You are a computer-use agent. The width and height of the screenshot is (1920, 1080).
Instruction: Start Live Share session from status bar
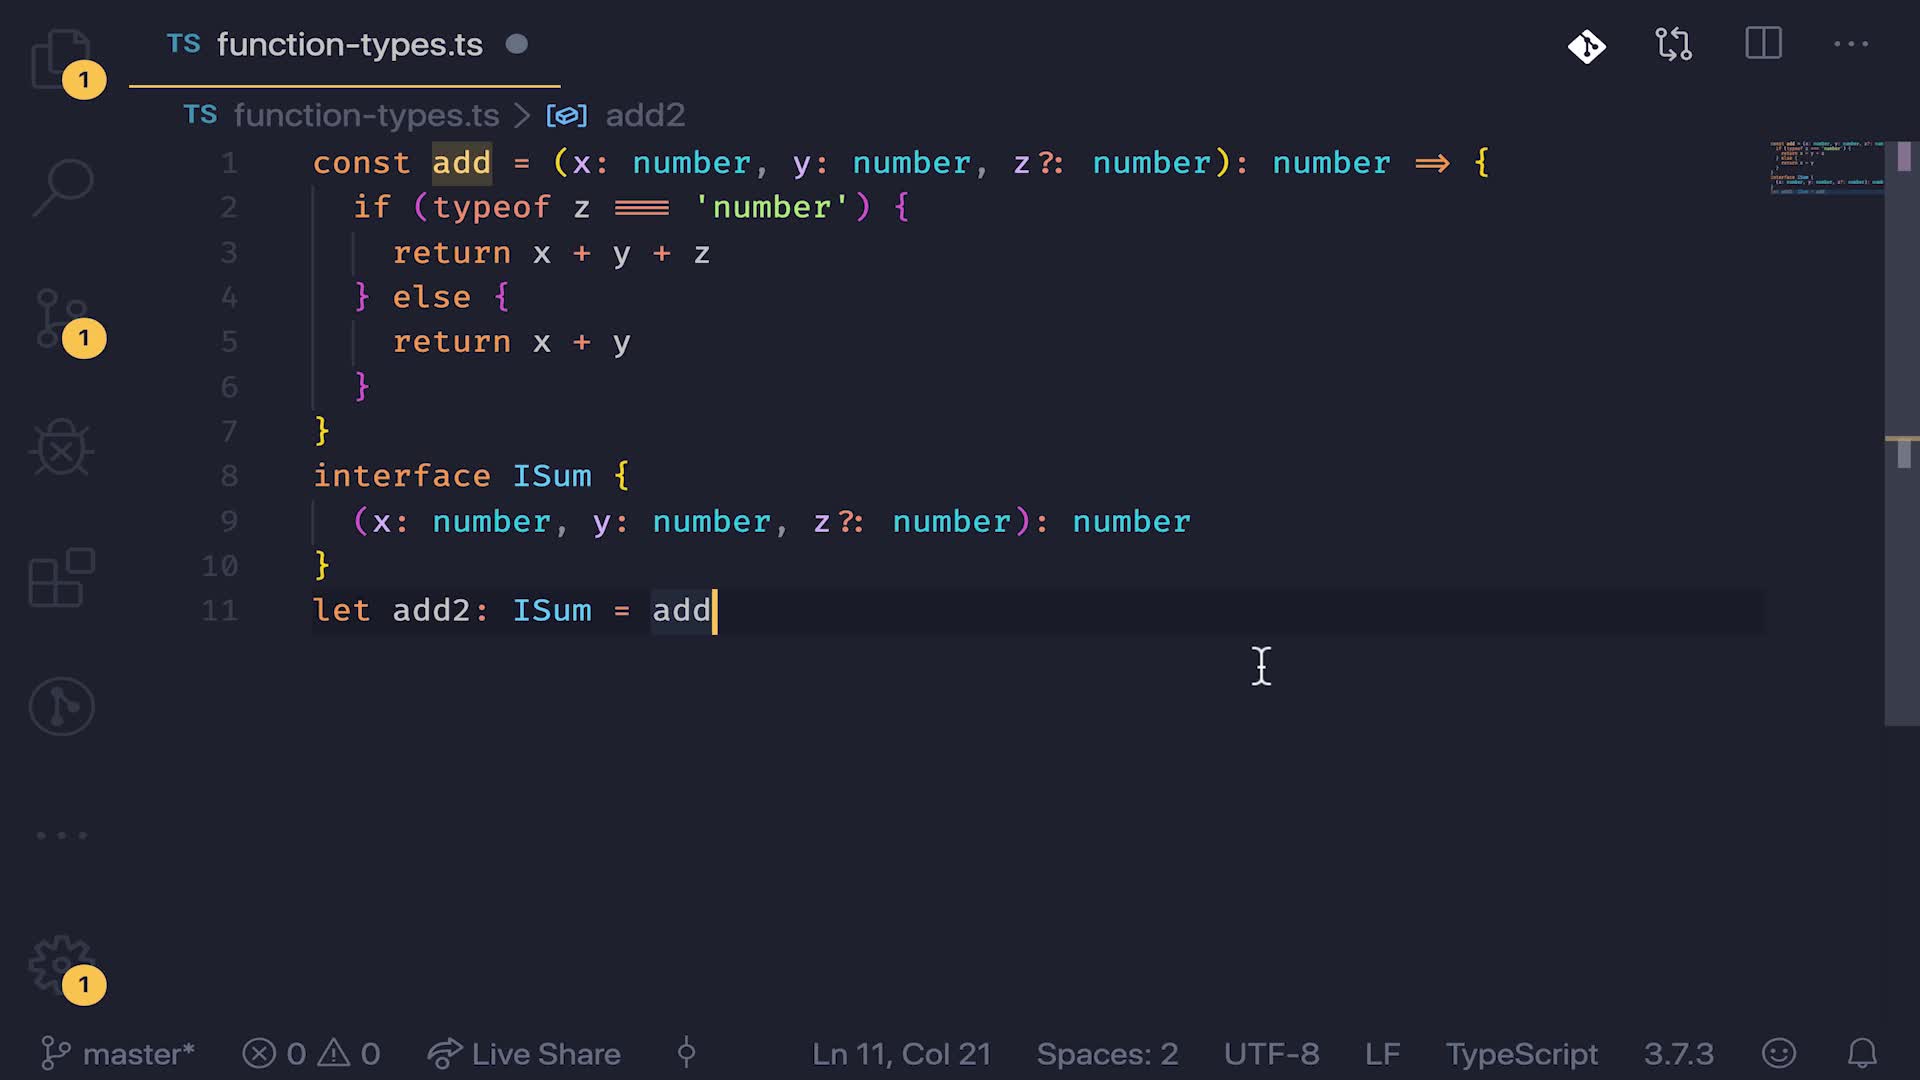(525, 1053)
